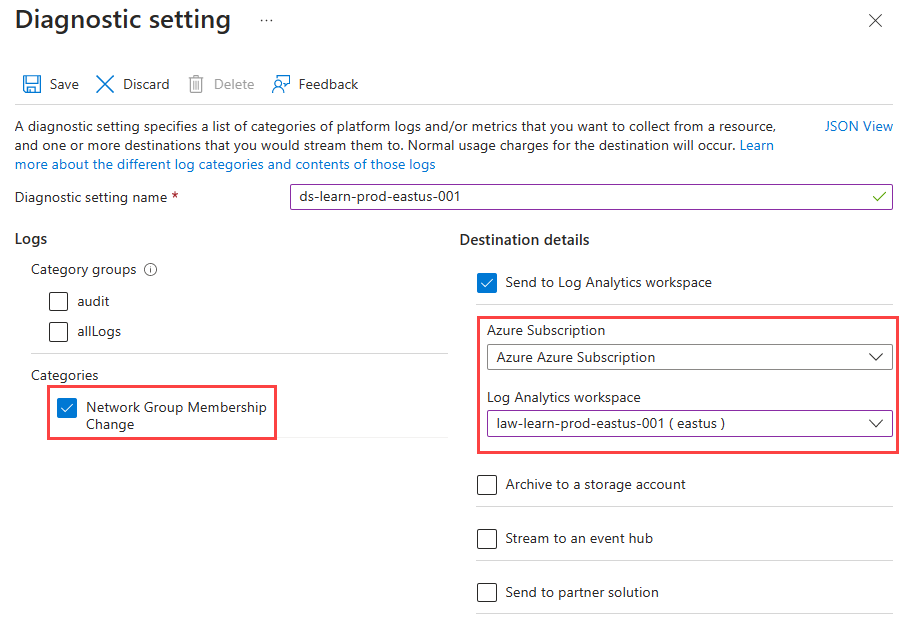The image size is (905, 632).
Task: Click the green validation checkmark
Action: 881,197
